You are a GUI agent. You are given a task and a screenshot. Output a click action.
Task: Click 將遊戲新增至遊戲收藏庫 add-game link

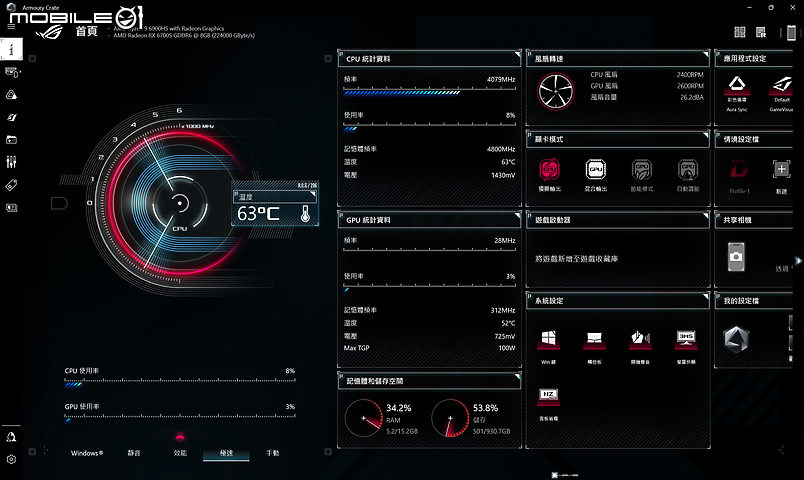point(576,259)
